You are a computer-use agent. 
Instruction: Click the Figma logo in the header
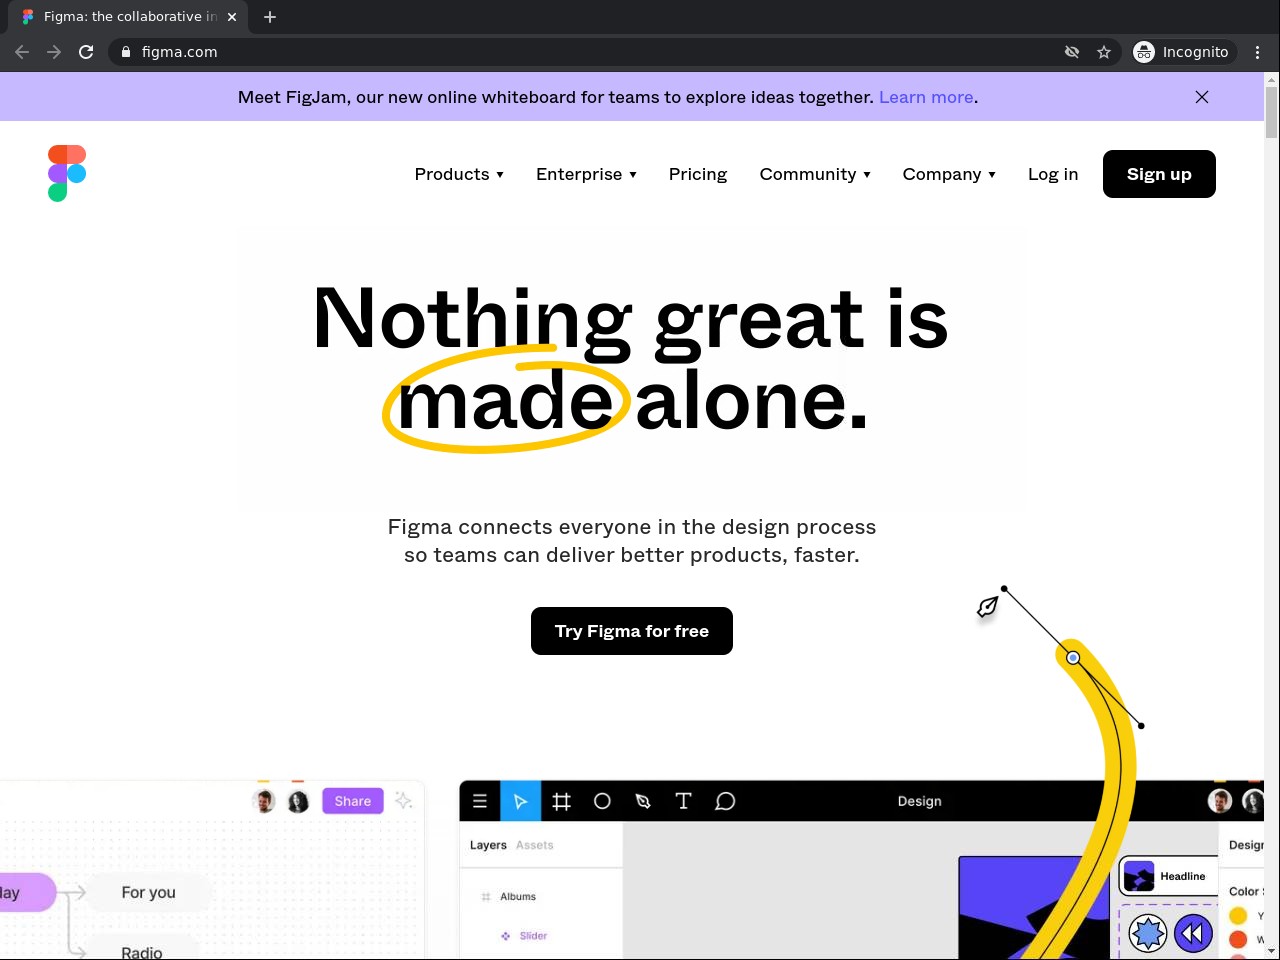coord(67,173)
